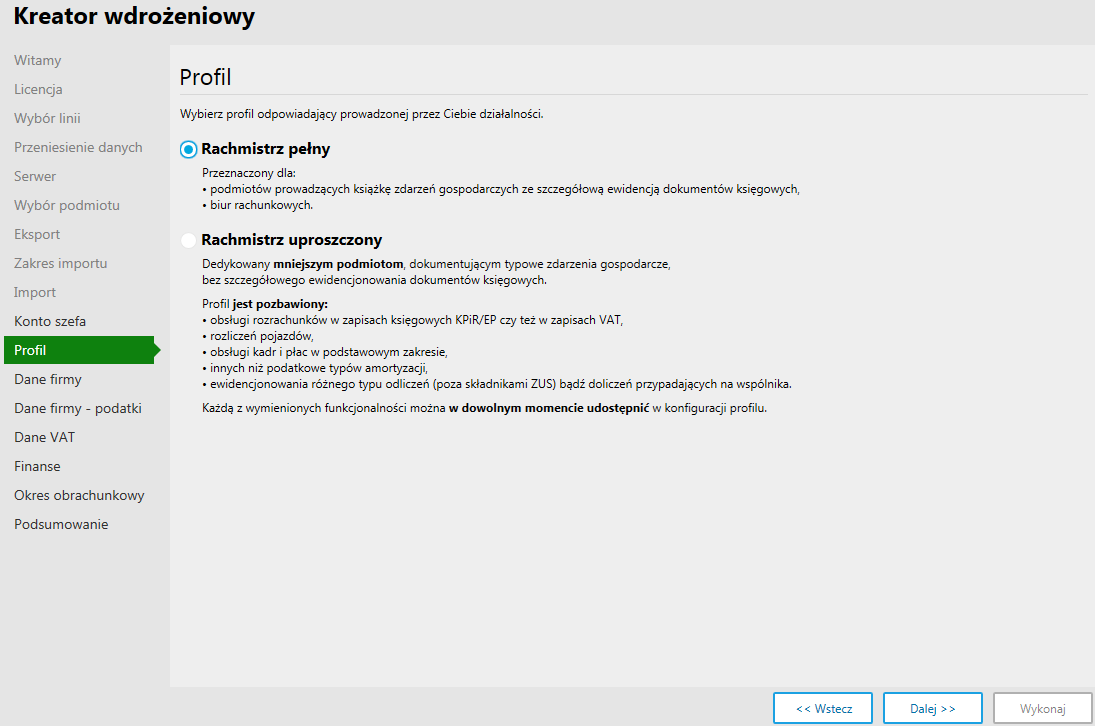Go to the Wybór linii step

click(x=47, y=118)
